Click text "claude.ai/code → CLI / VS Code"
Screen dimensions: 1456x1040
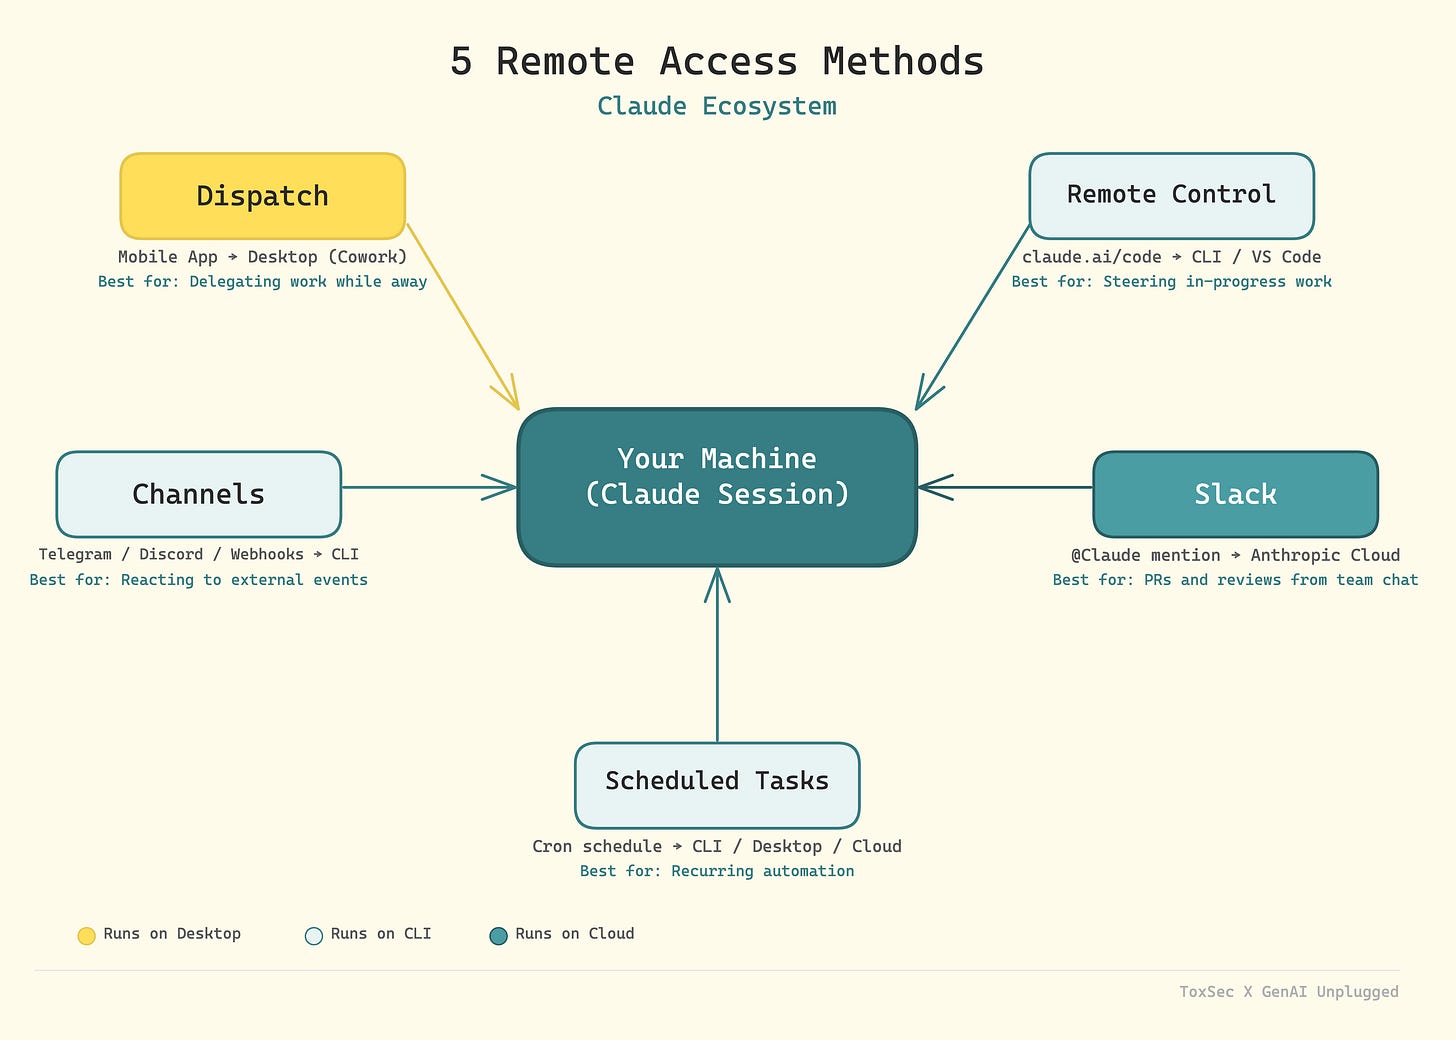click(1171, 257)
